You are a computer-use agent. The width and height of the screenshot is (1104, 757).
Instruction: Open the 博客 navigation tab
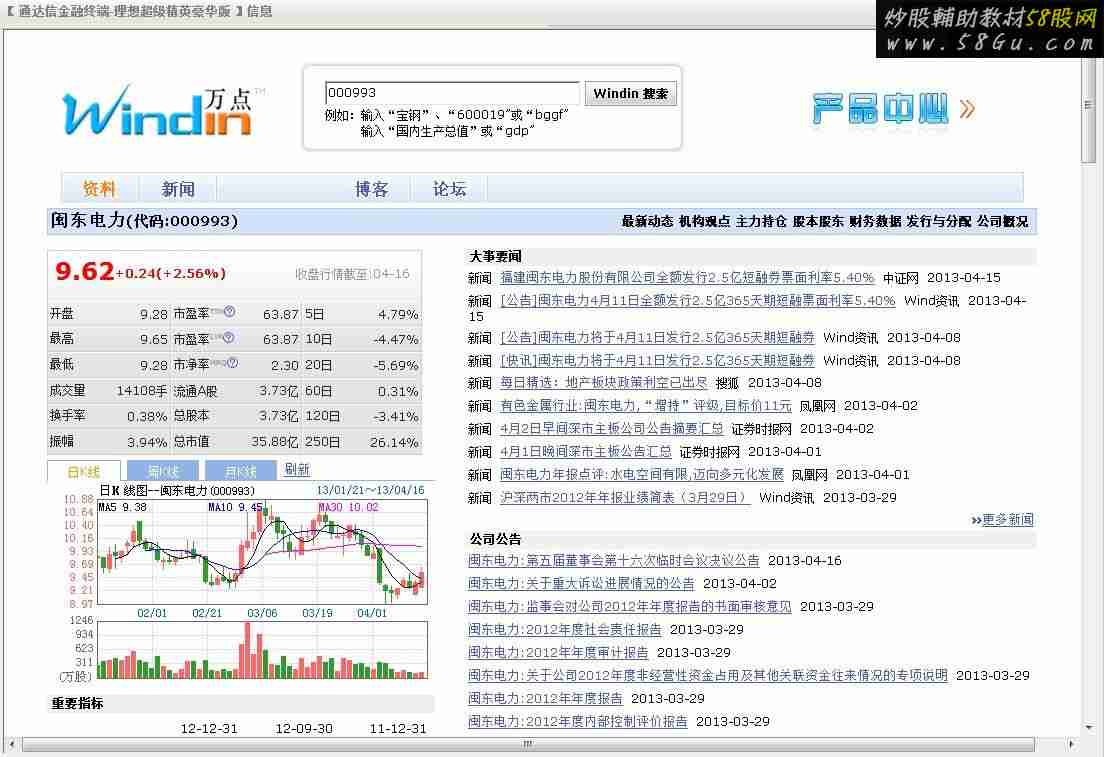371,189
